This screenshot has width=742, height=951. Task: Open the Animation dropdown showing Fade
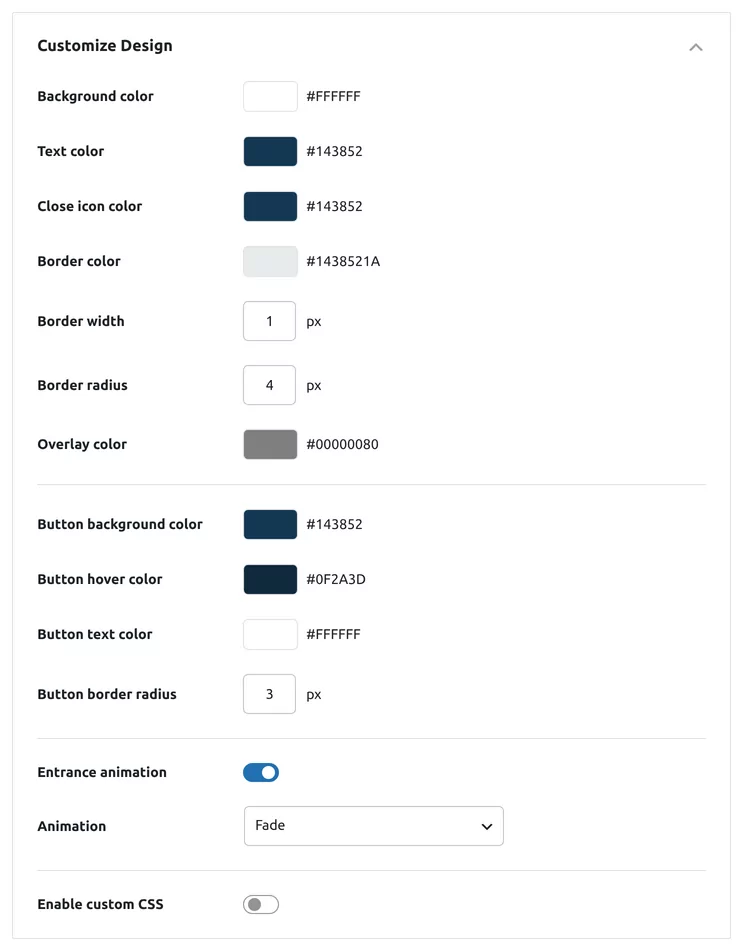point(374,826)
